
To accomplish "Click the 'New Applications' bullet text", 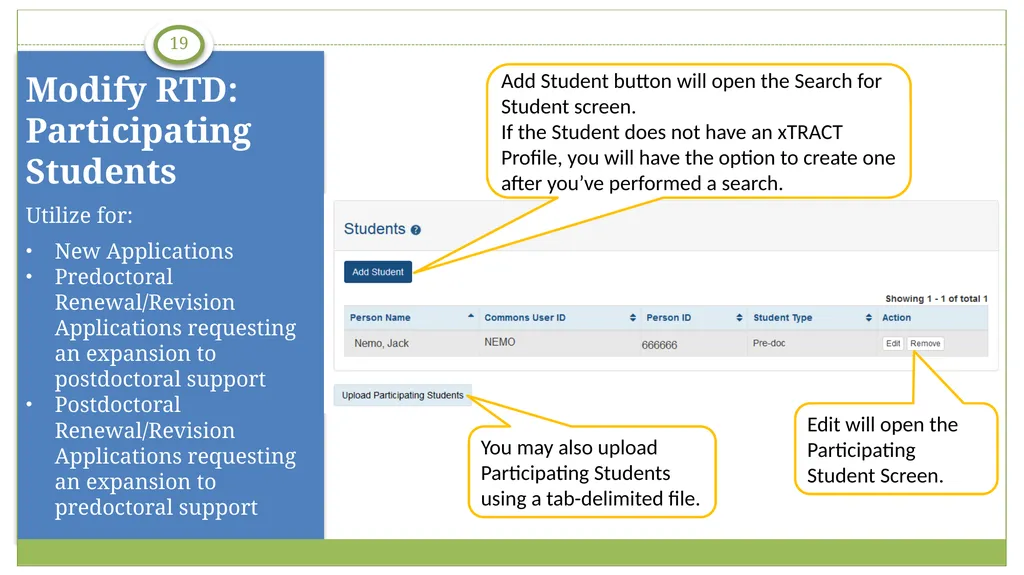I will point(144,251).
